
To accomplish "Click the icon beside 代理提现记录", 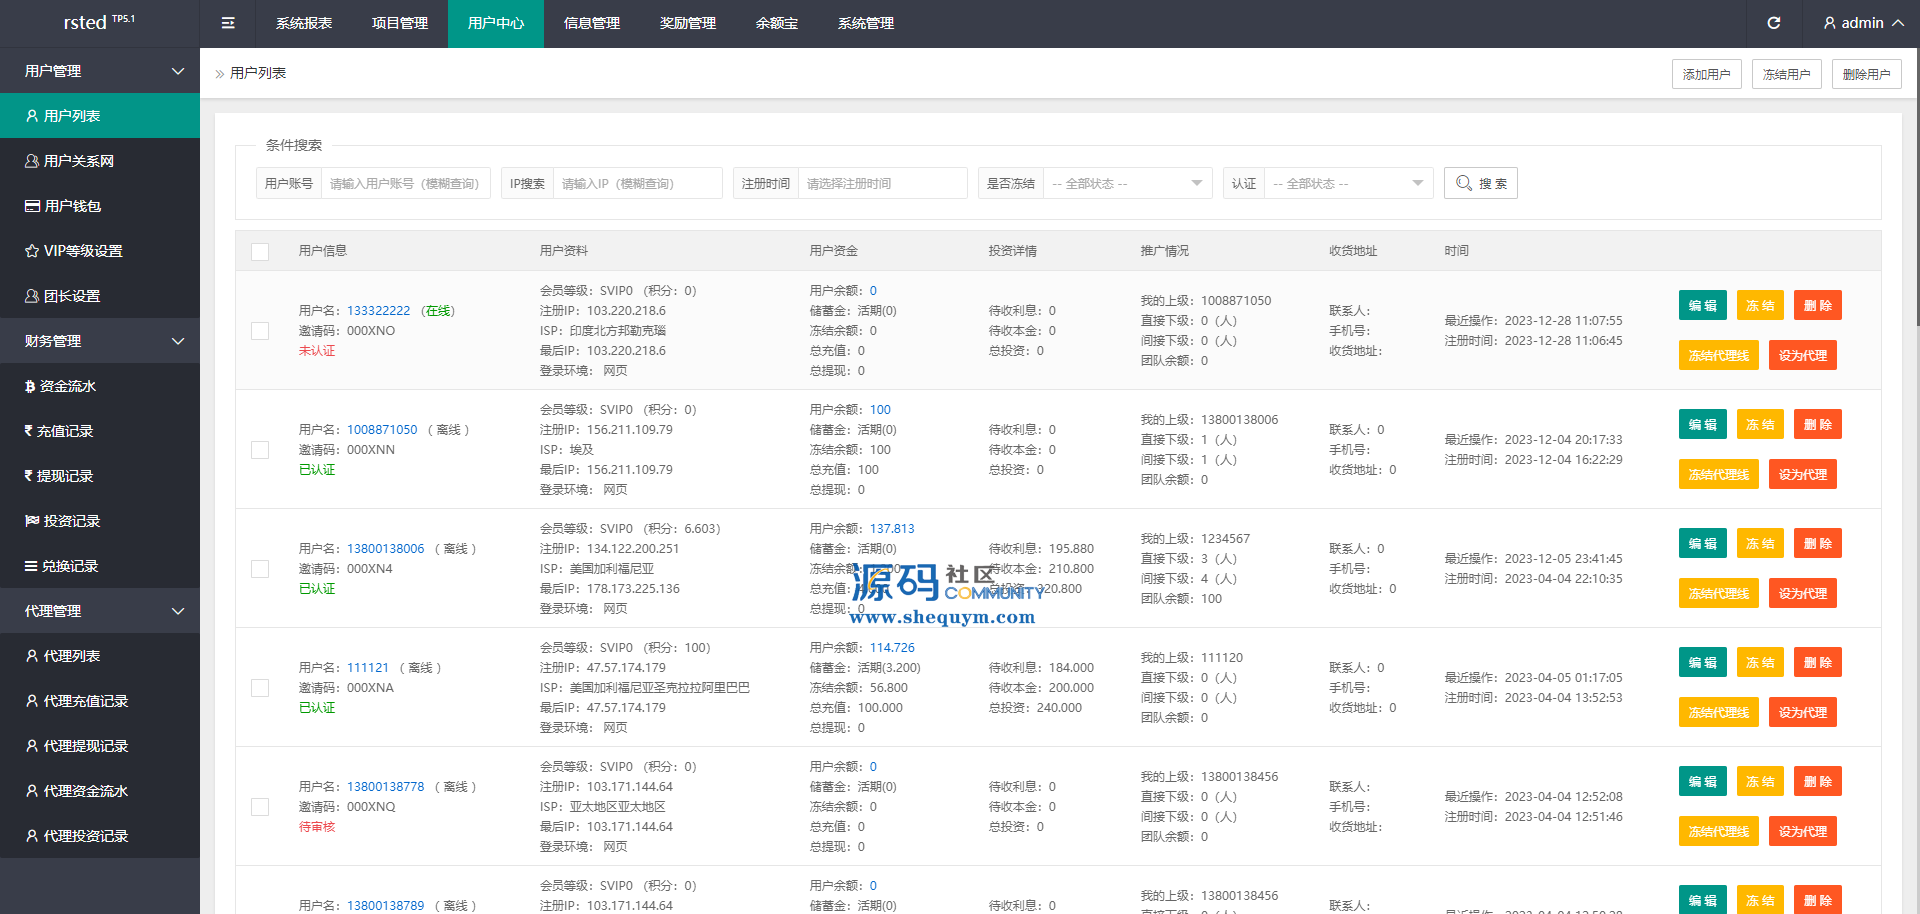I will click(x=32, y=746).
